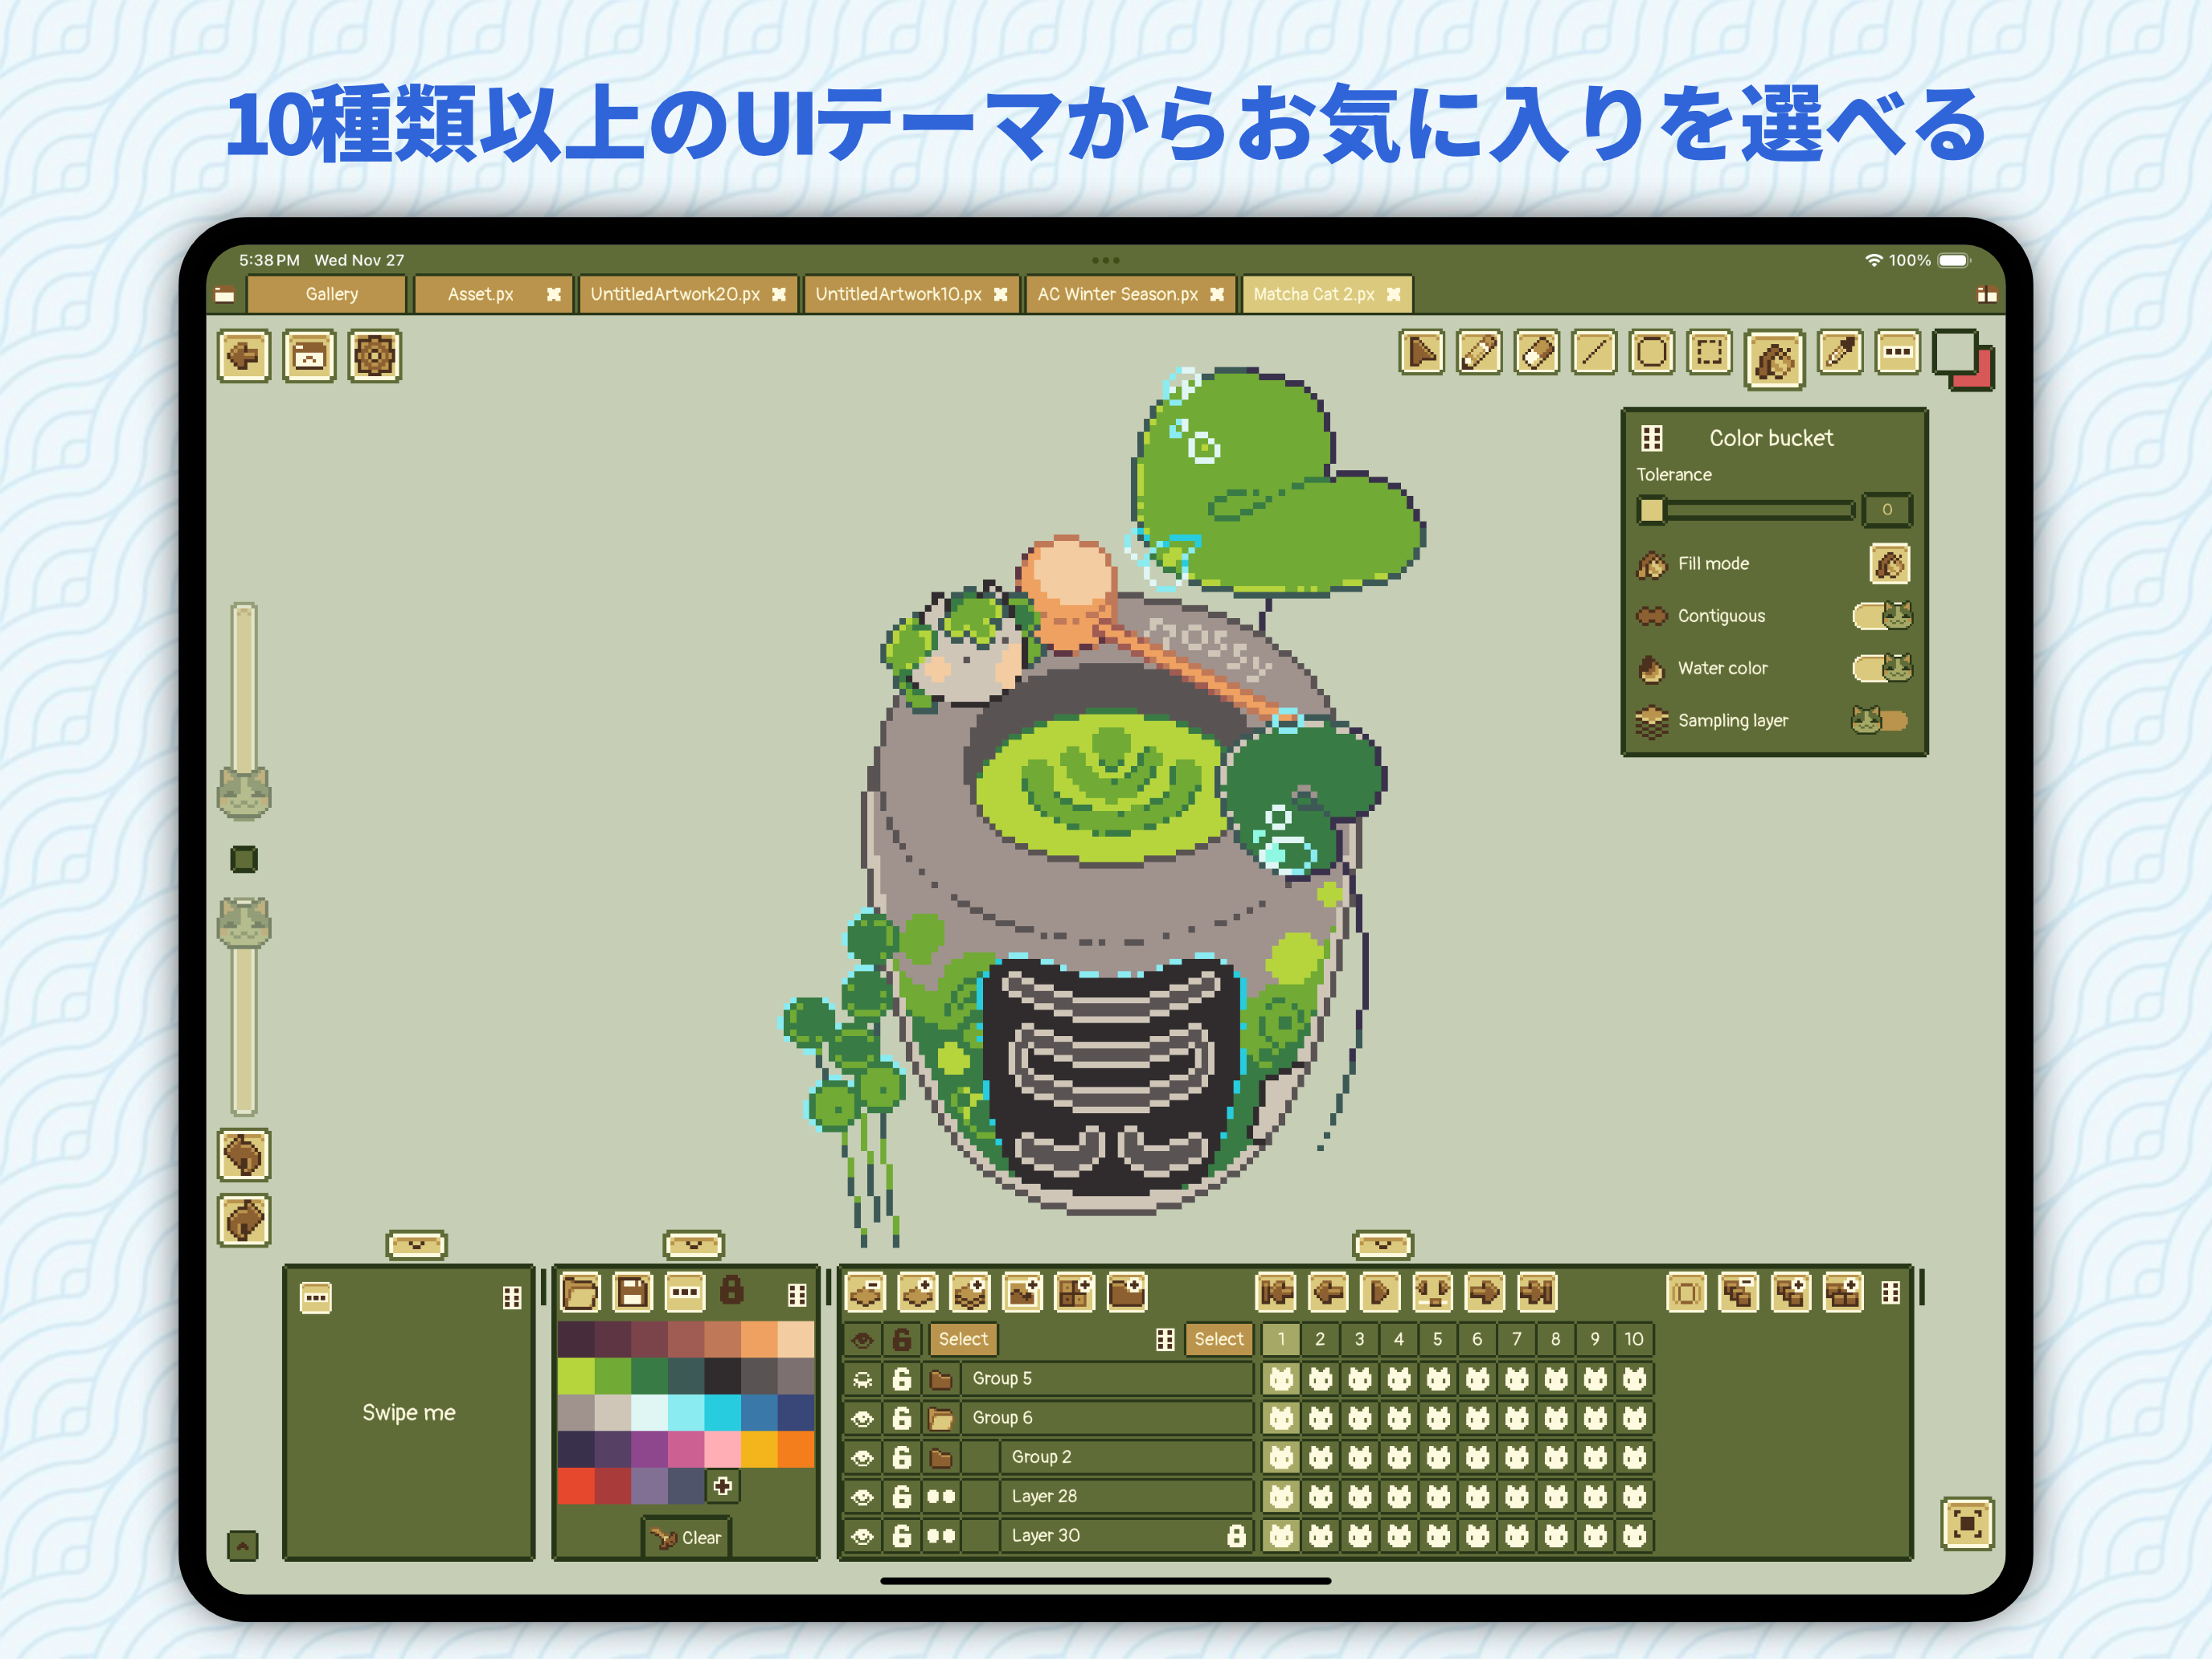Click the redo icon on left sidebar
Screen dimensions: 2212x1659
point(244,1221)
